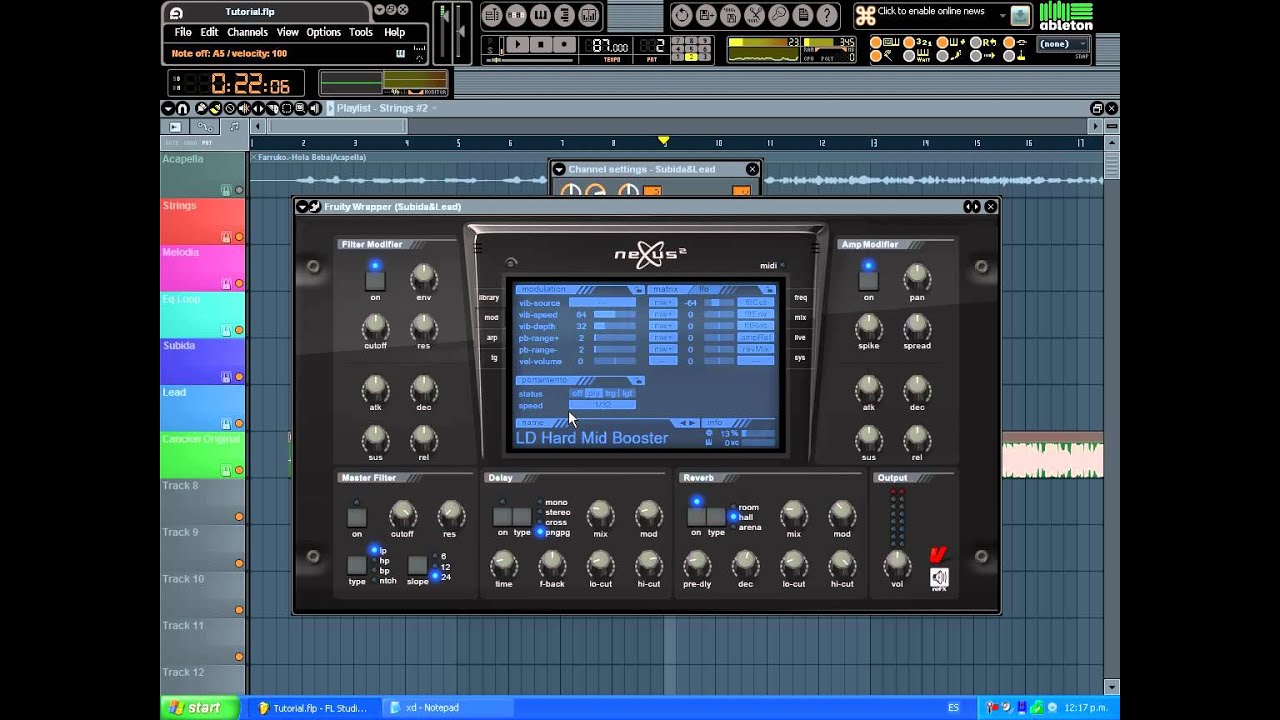Screen dimensions: 1280x720
Task: Click the vib-speed slider
Action: pos(615,314)
